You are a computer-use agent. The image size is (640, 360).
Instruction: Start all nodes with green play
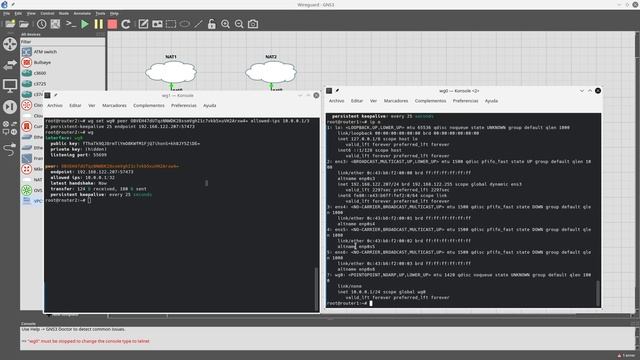click(84, 24)
